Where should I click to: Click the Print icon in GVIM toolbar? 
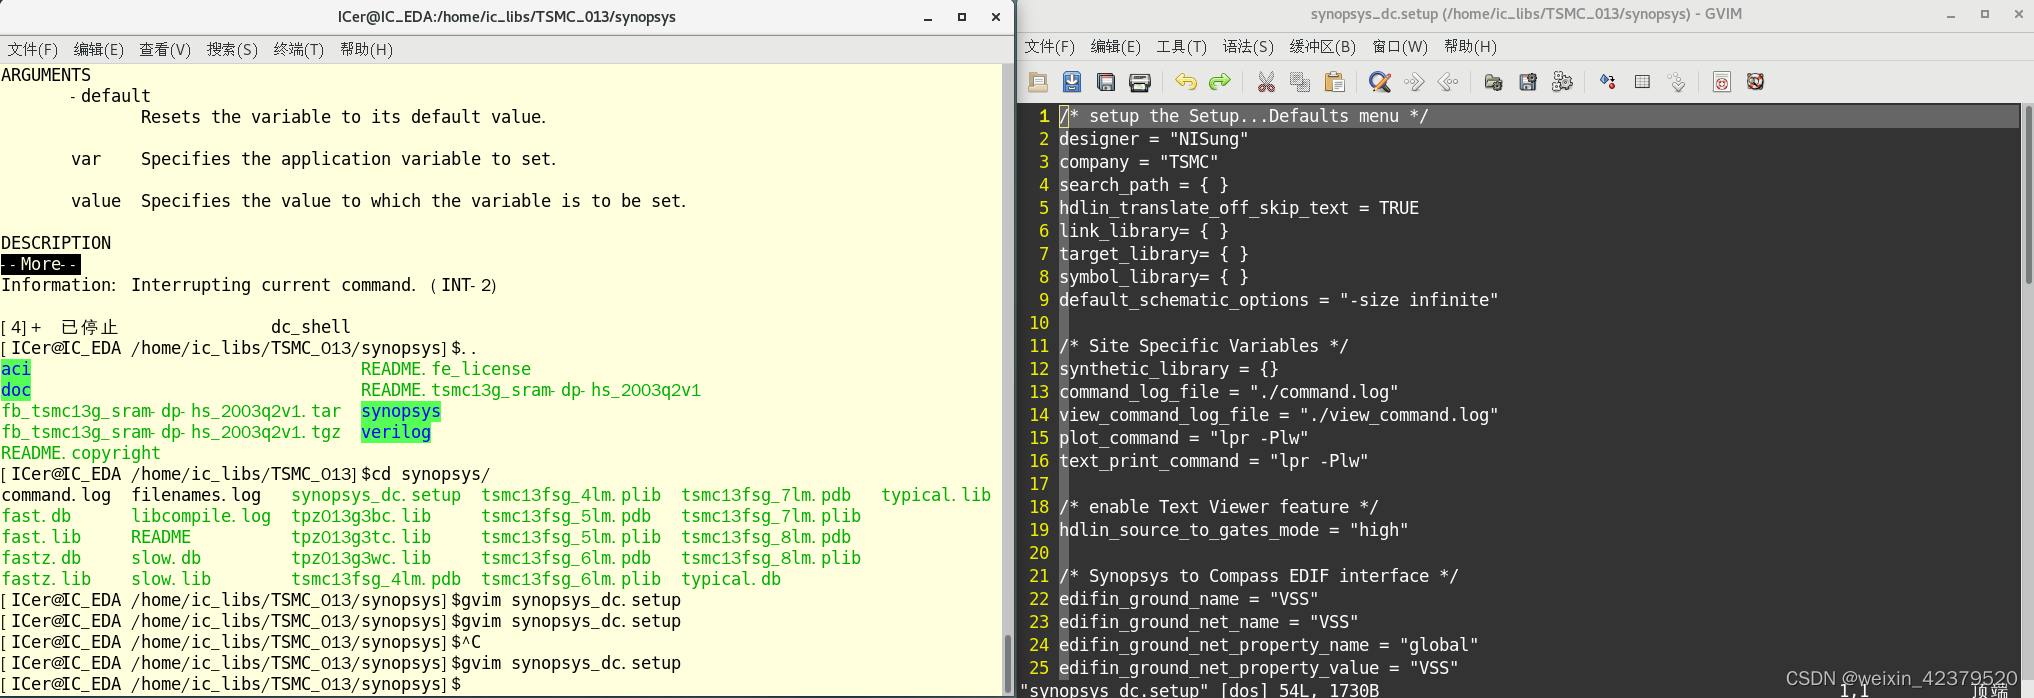click(x=1140, y=82)
